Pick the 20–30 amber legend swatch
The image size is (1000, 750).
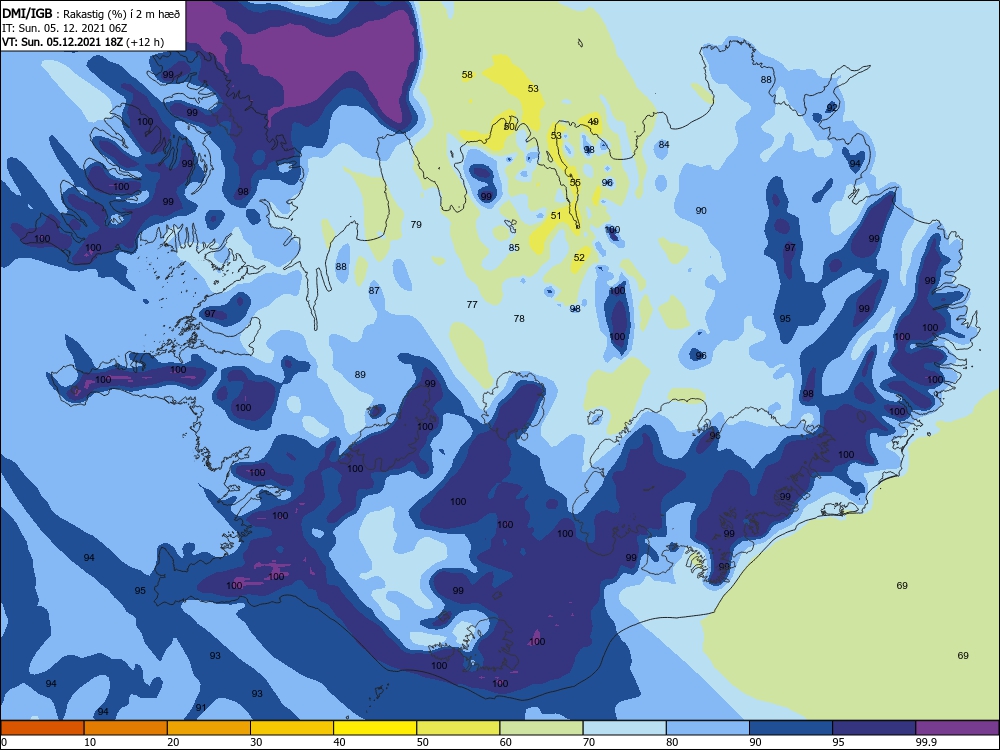209,728
